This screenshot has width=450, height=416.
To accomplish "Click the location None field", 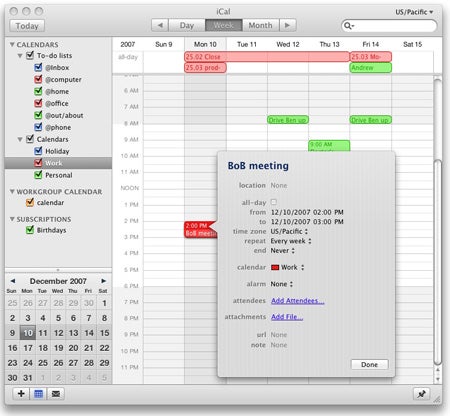I will coord(279,185).
